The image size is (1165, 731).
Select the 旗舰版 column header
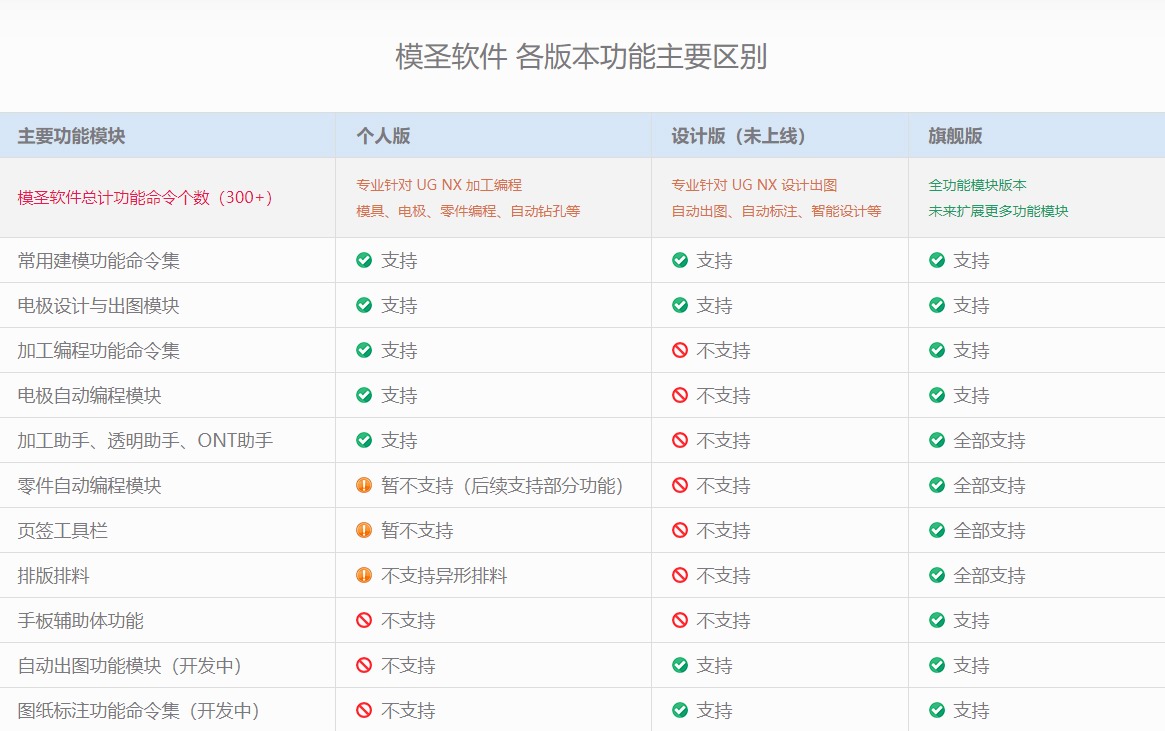coord(955,136)
